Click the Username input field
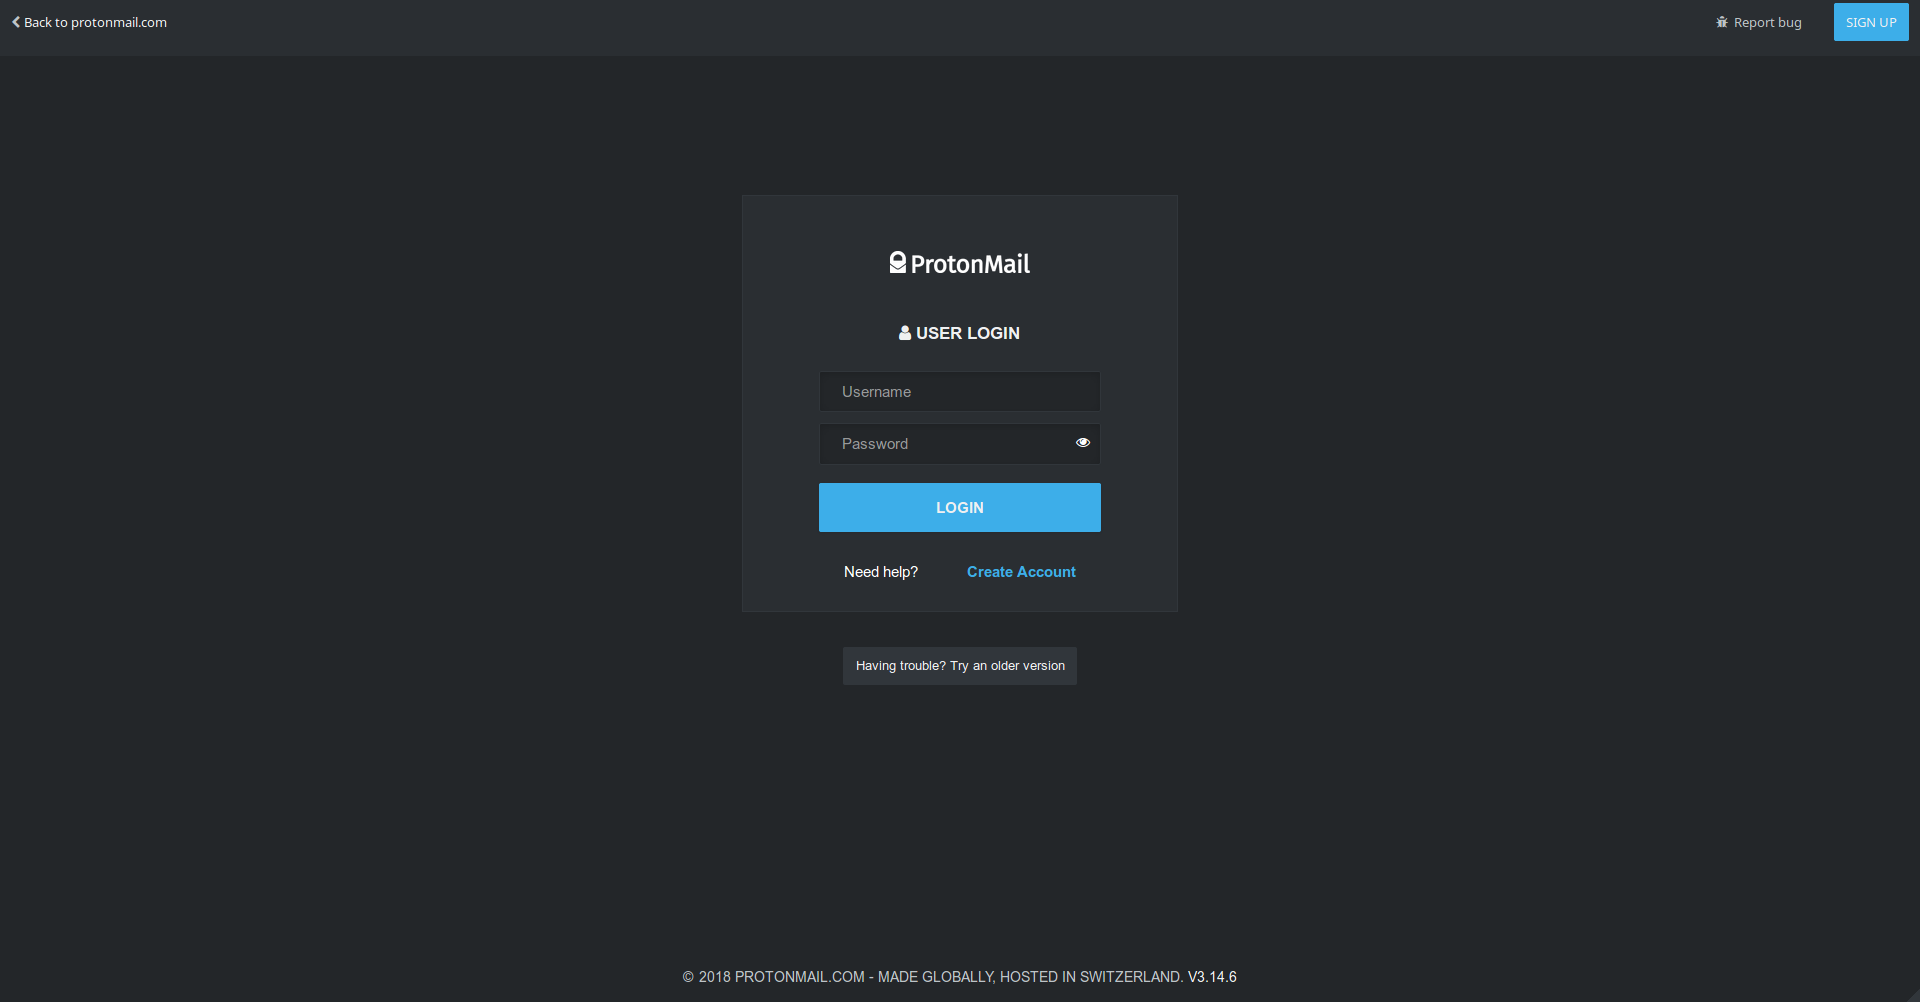 [x=960, y=392]
